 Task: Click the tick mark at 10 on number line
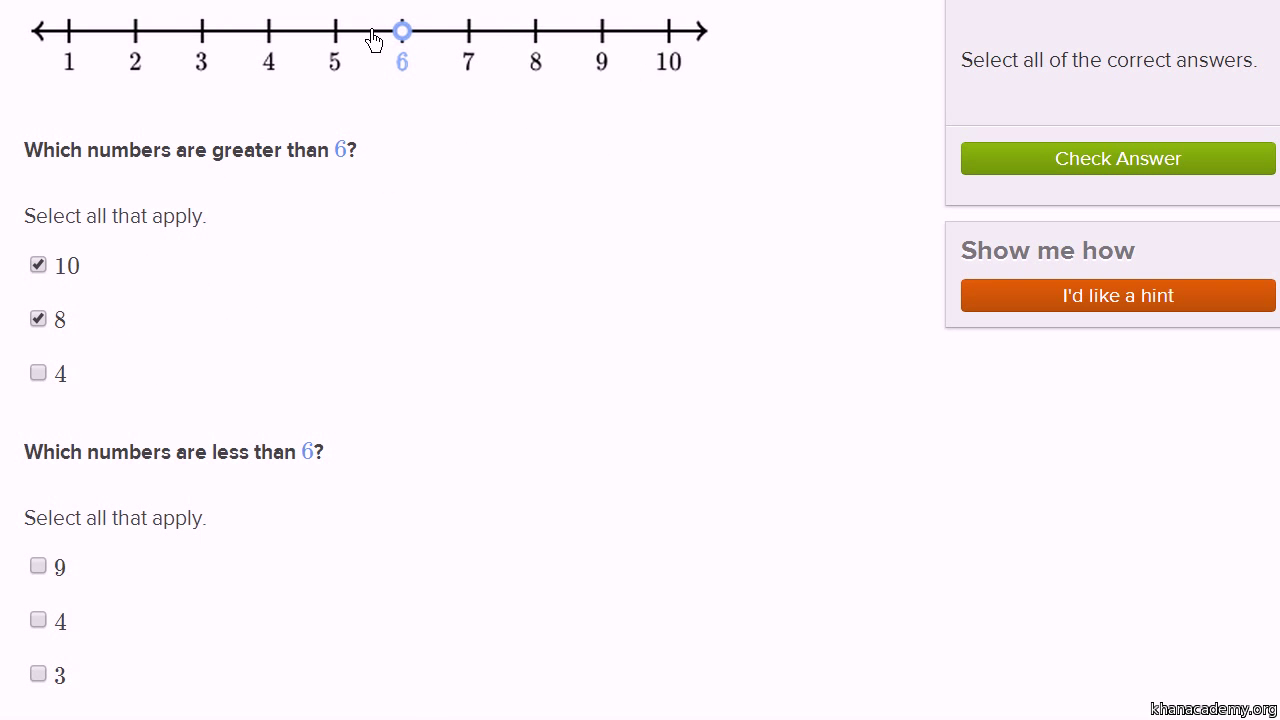pyautogui.click(x=669, y=31)
